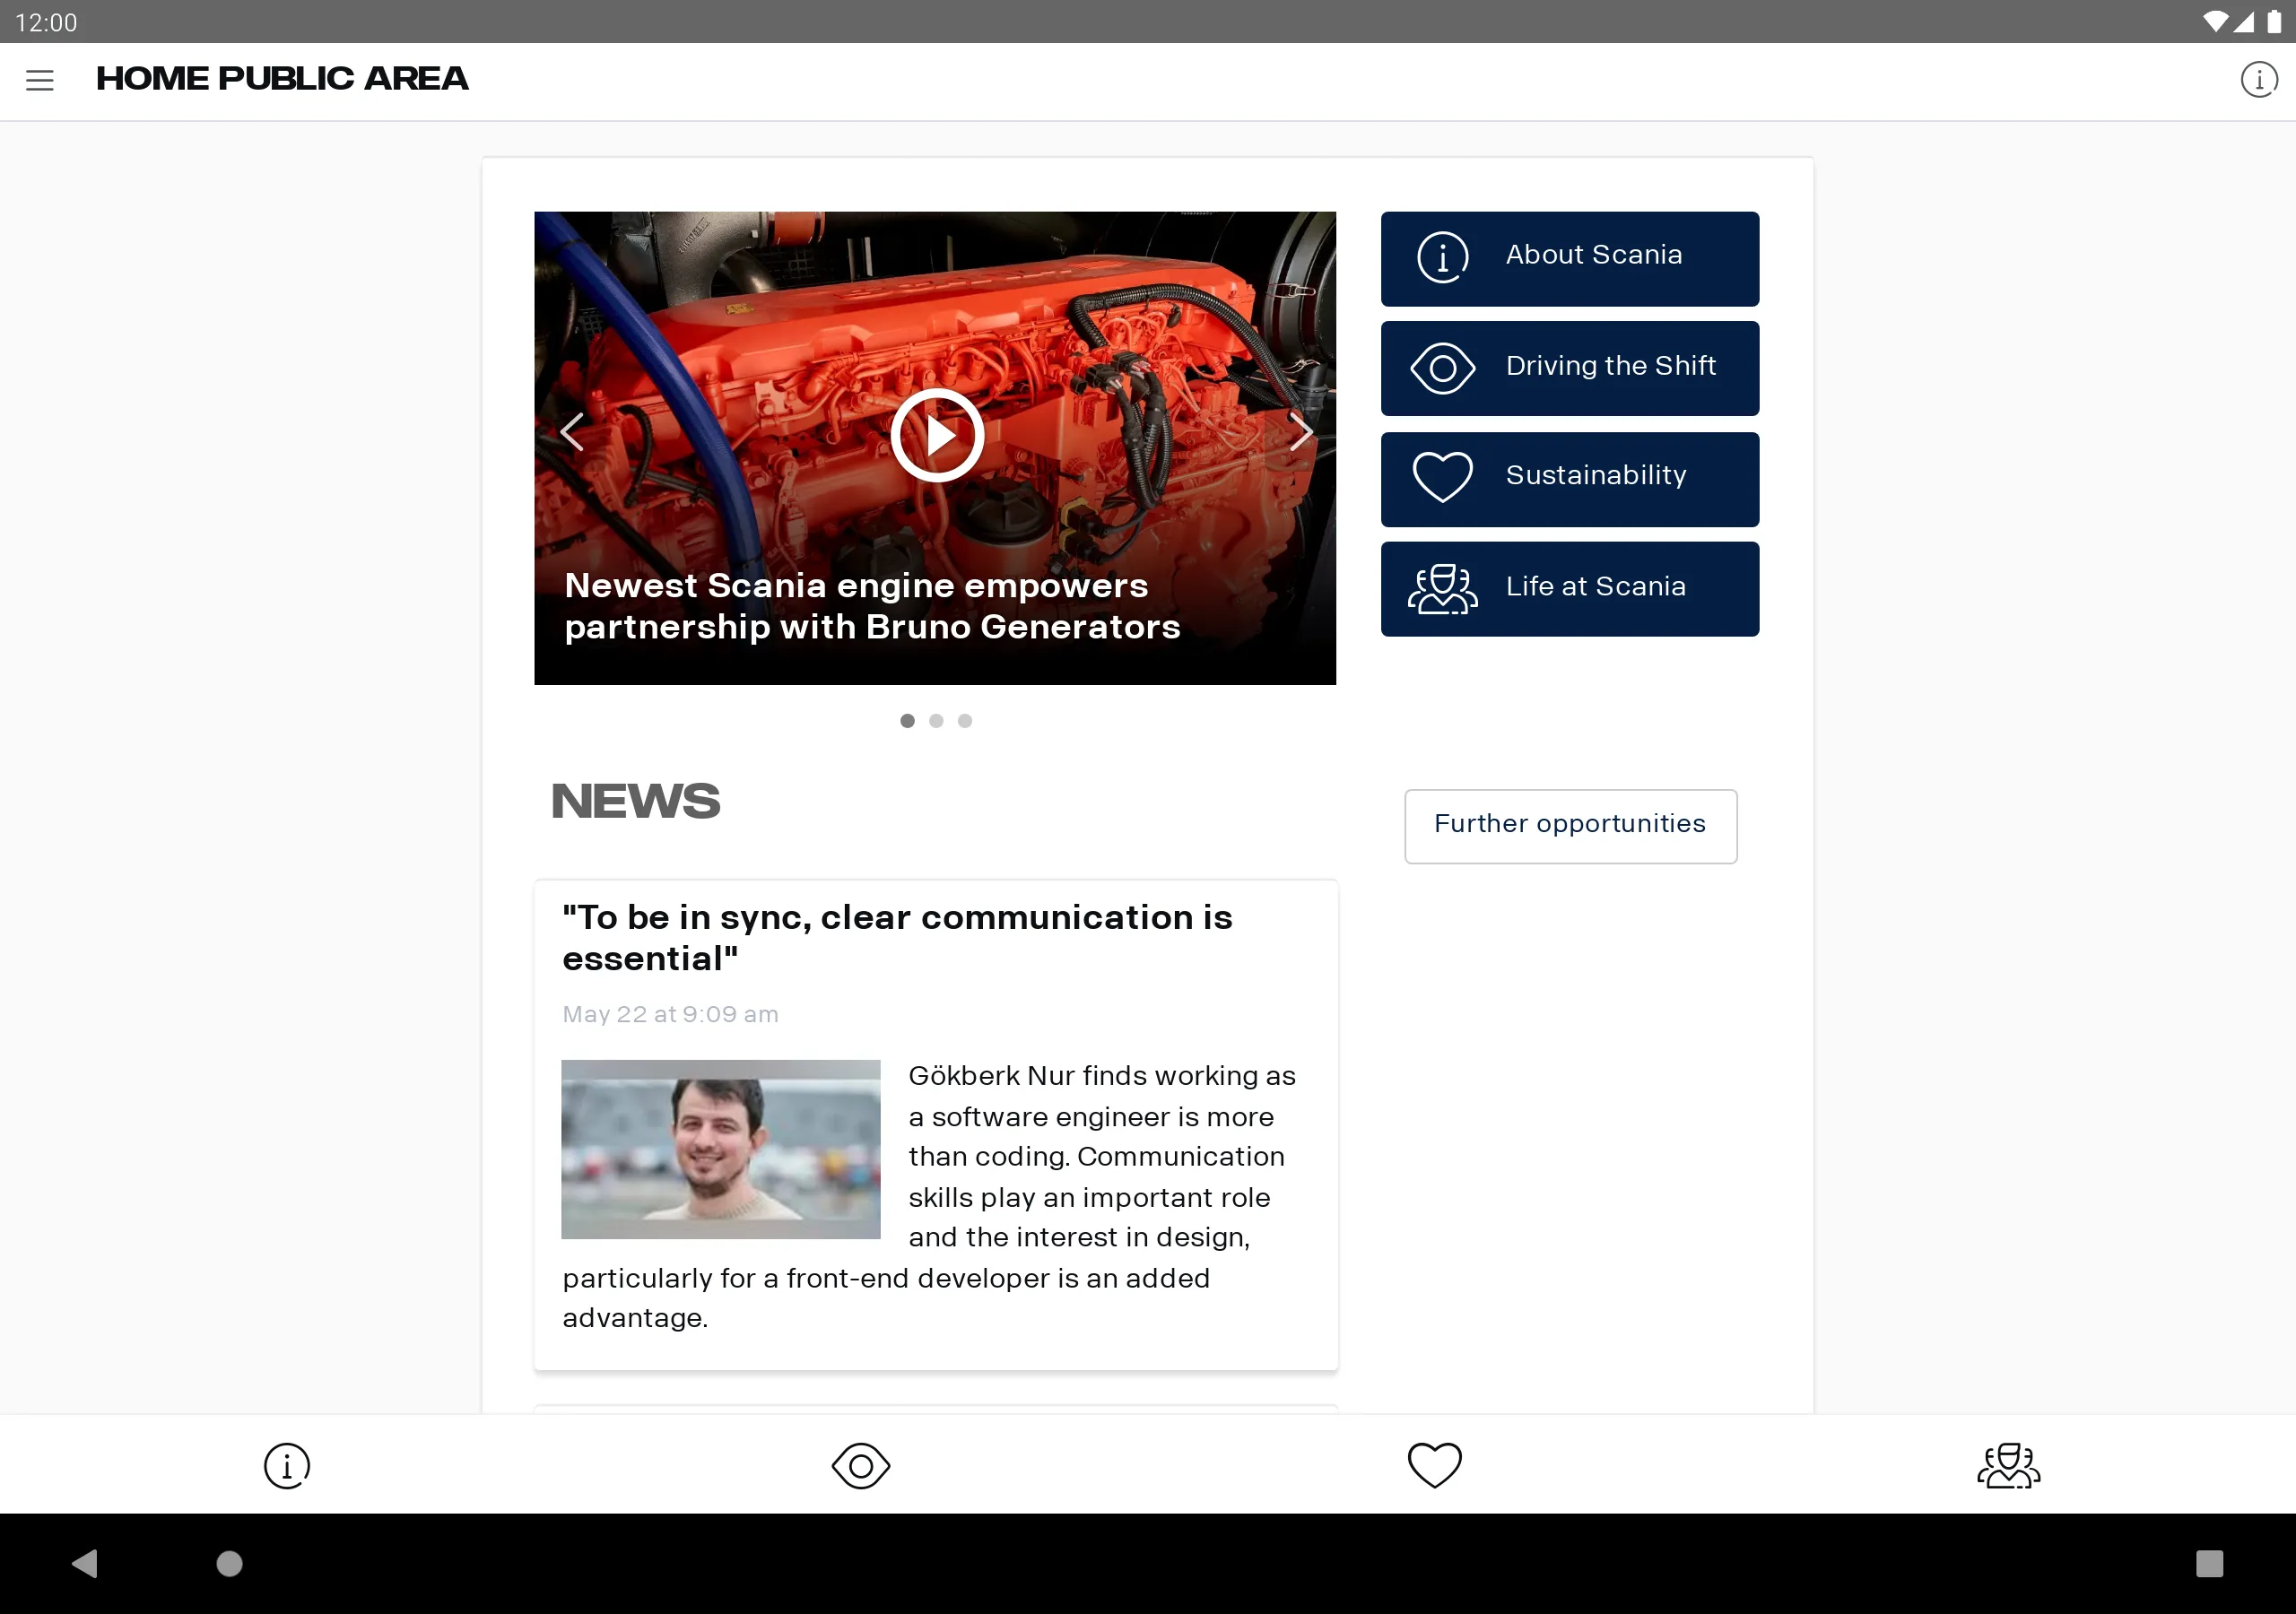Click the people icon in bottom navbar
The width and height of the screenshot is (2296, 1614).
[x=2008, y=1465]
